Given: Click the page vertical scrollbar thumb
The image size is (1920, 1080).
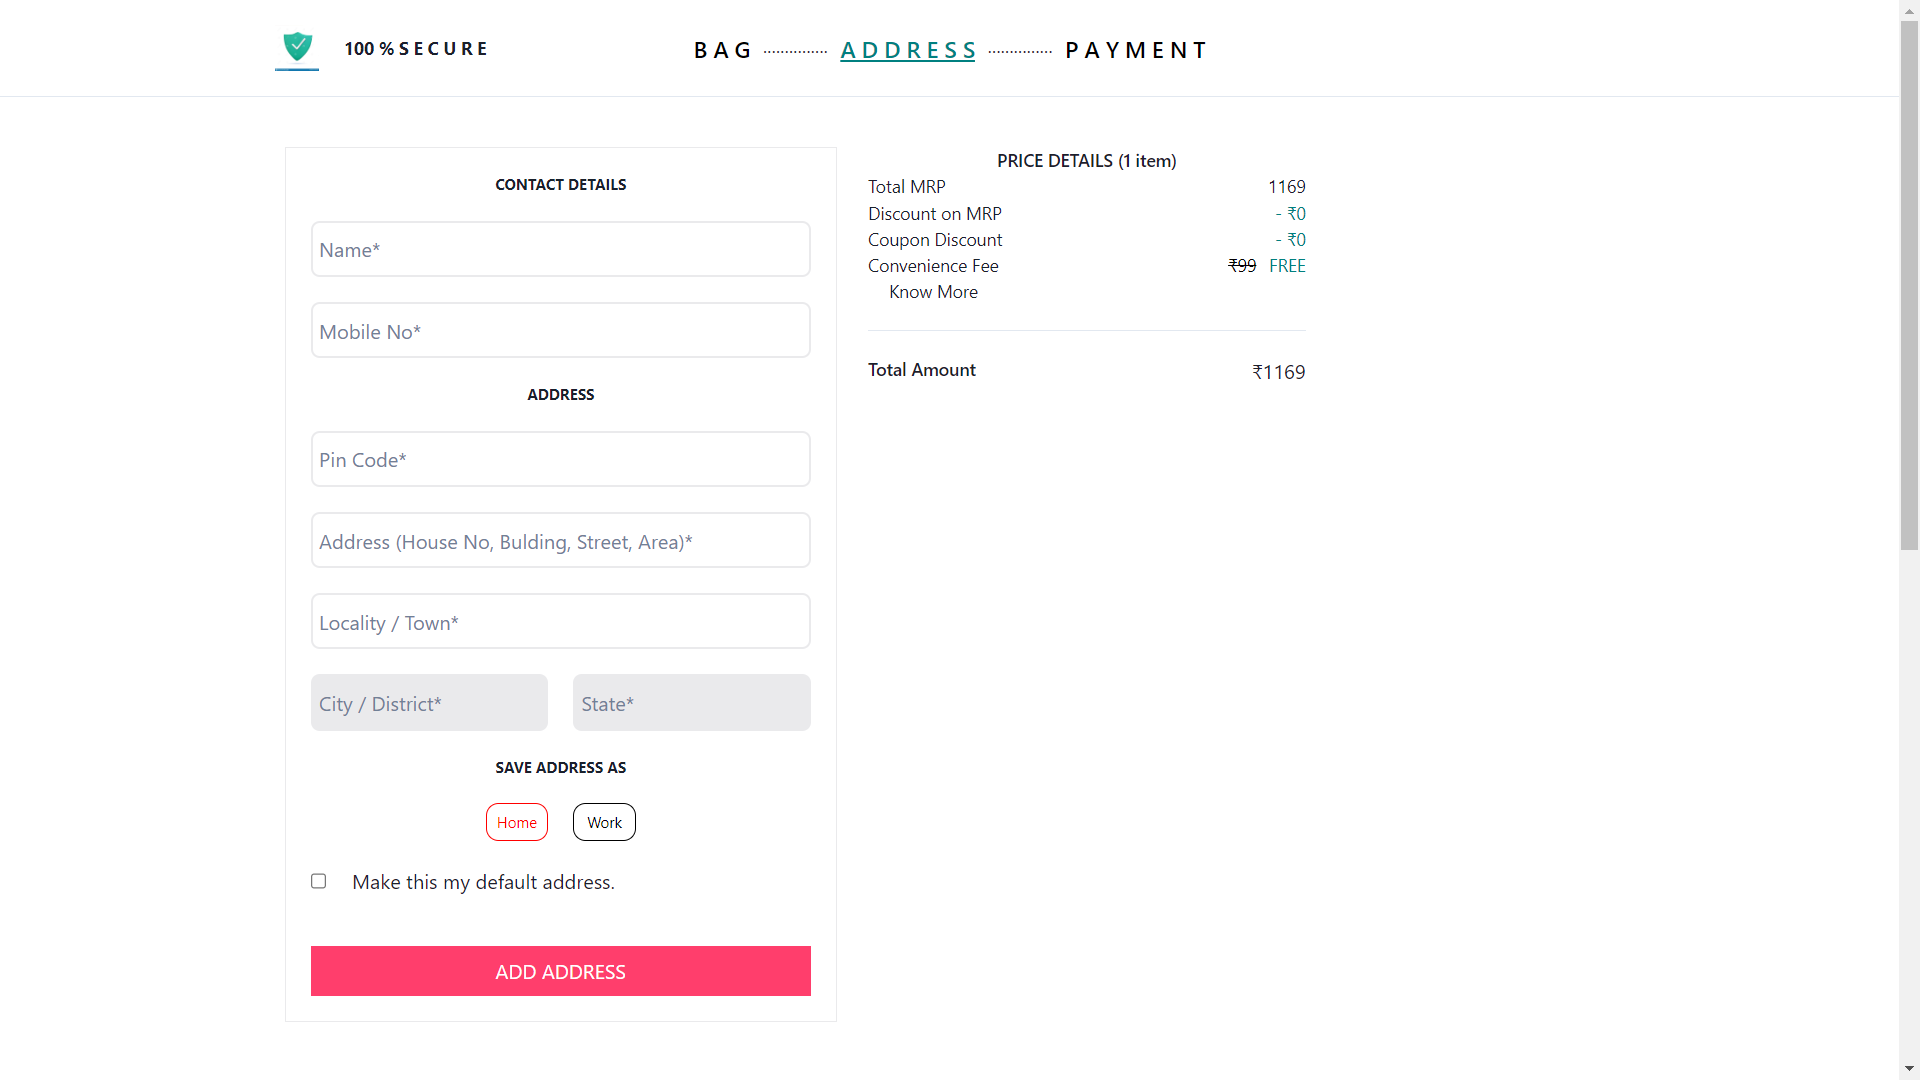Looking at the screenshot, I should pos(1909,285).
